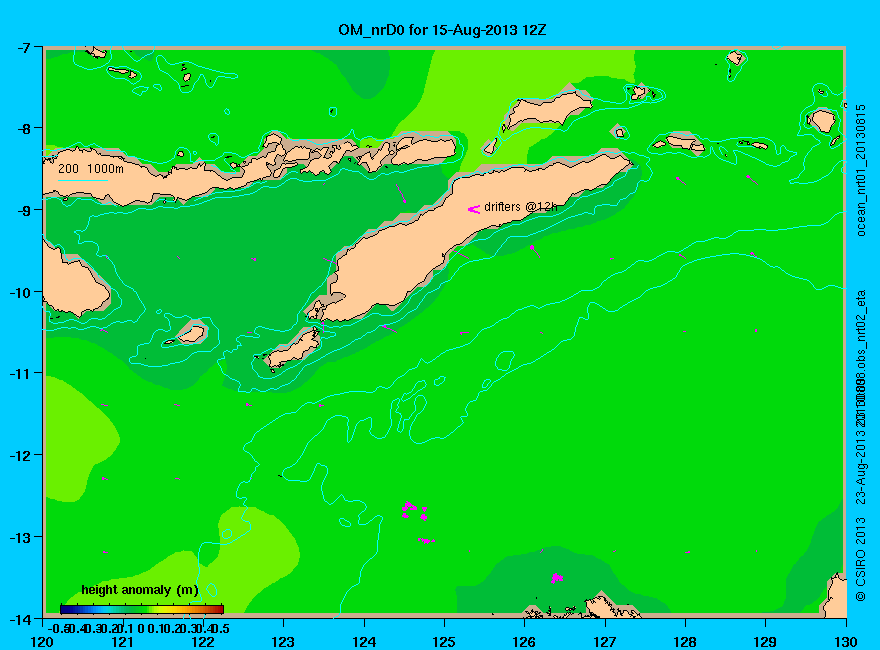Image resolution: width=880 pixels, height=650 pixels.
Task: Click latitude tick label "-10"
Action: pyautogui.click(x=19, y=292)
